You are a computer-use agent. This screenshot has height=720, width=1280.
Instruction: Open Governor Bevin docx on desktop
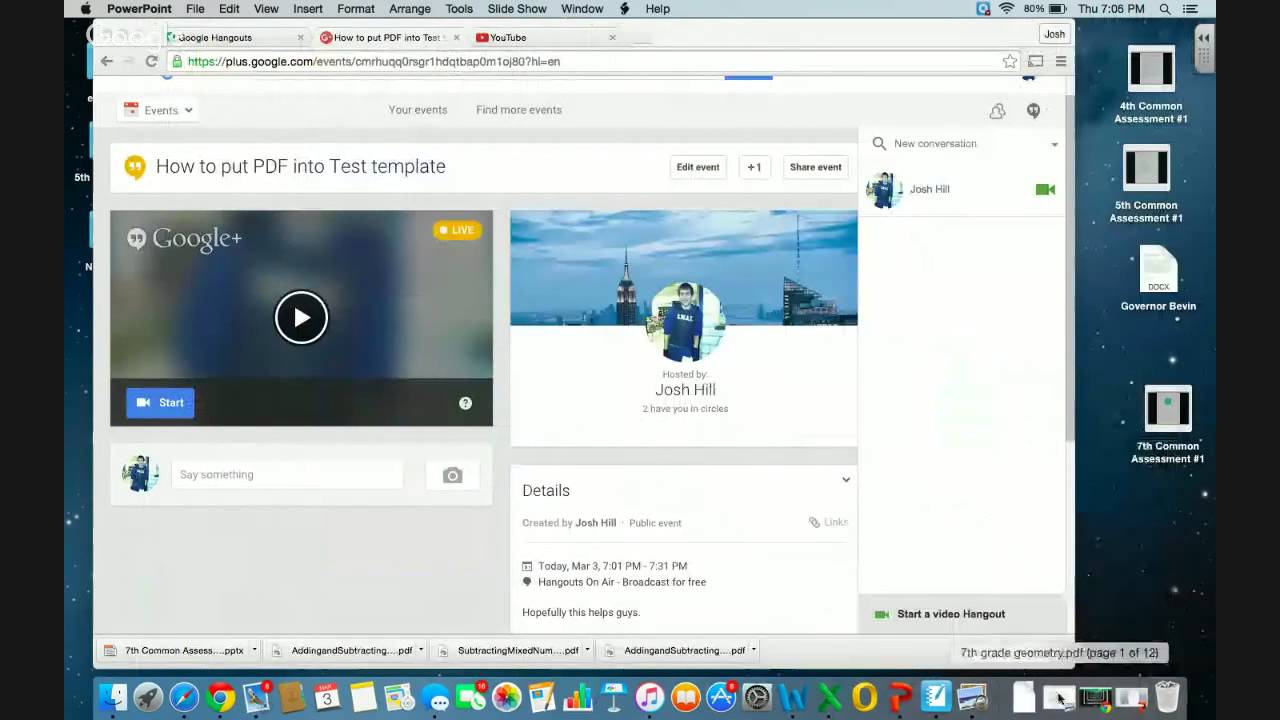(1158, 279)
